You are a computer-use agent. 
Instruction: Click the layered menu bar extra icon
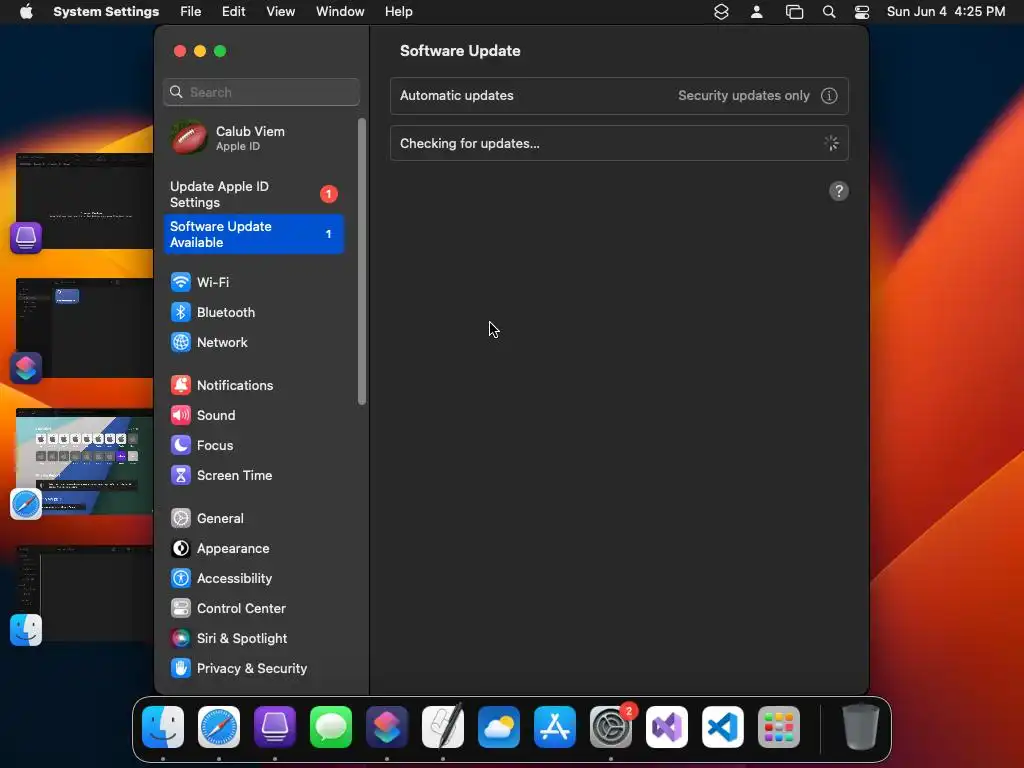721,12
